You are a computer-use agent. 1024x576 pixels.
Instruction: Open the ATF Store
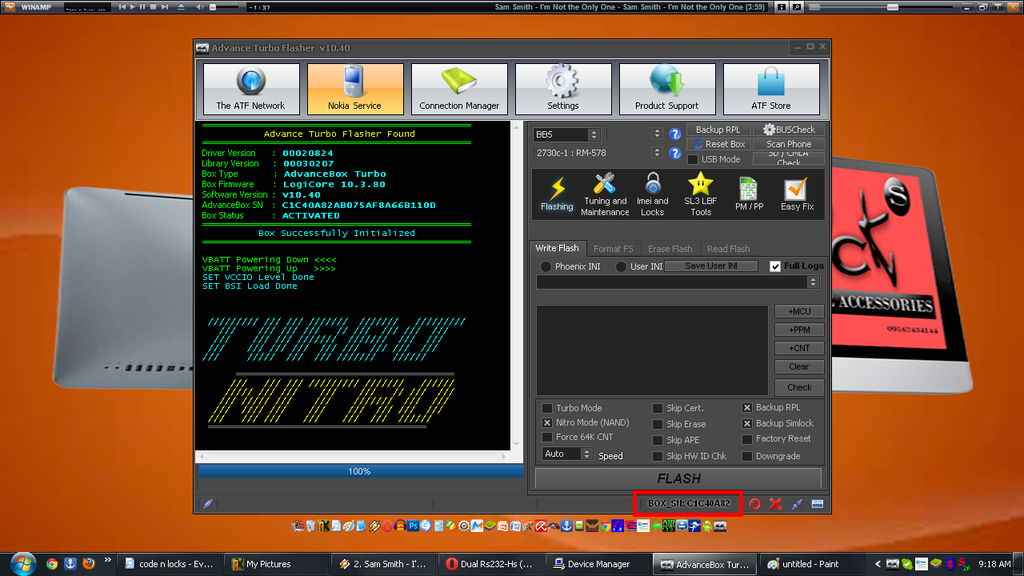point(771,89)
